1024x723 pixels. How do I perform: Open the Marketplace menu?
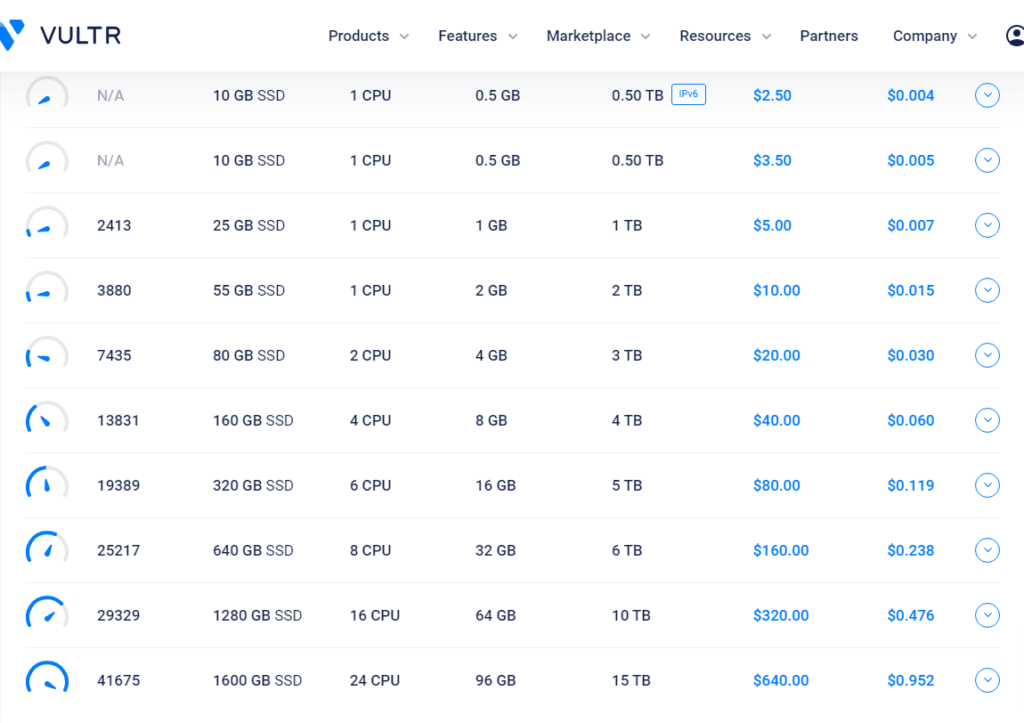click(x=598, y=36)
